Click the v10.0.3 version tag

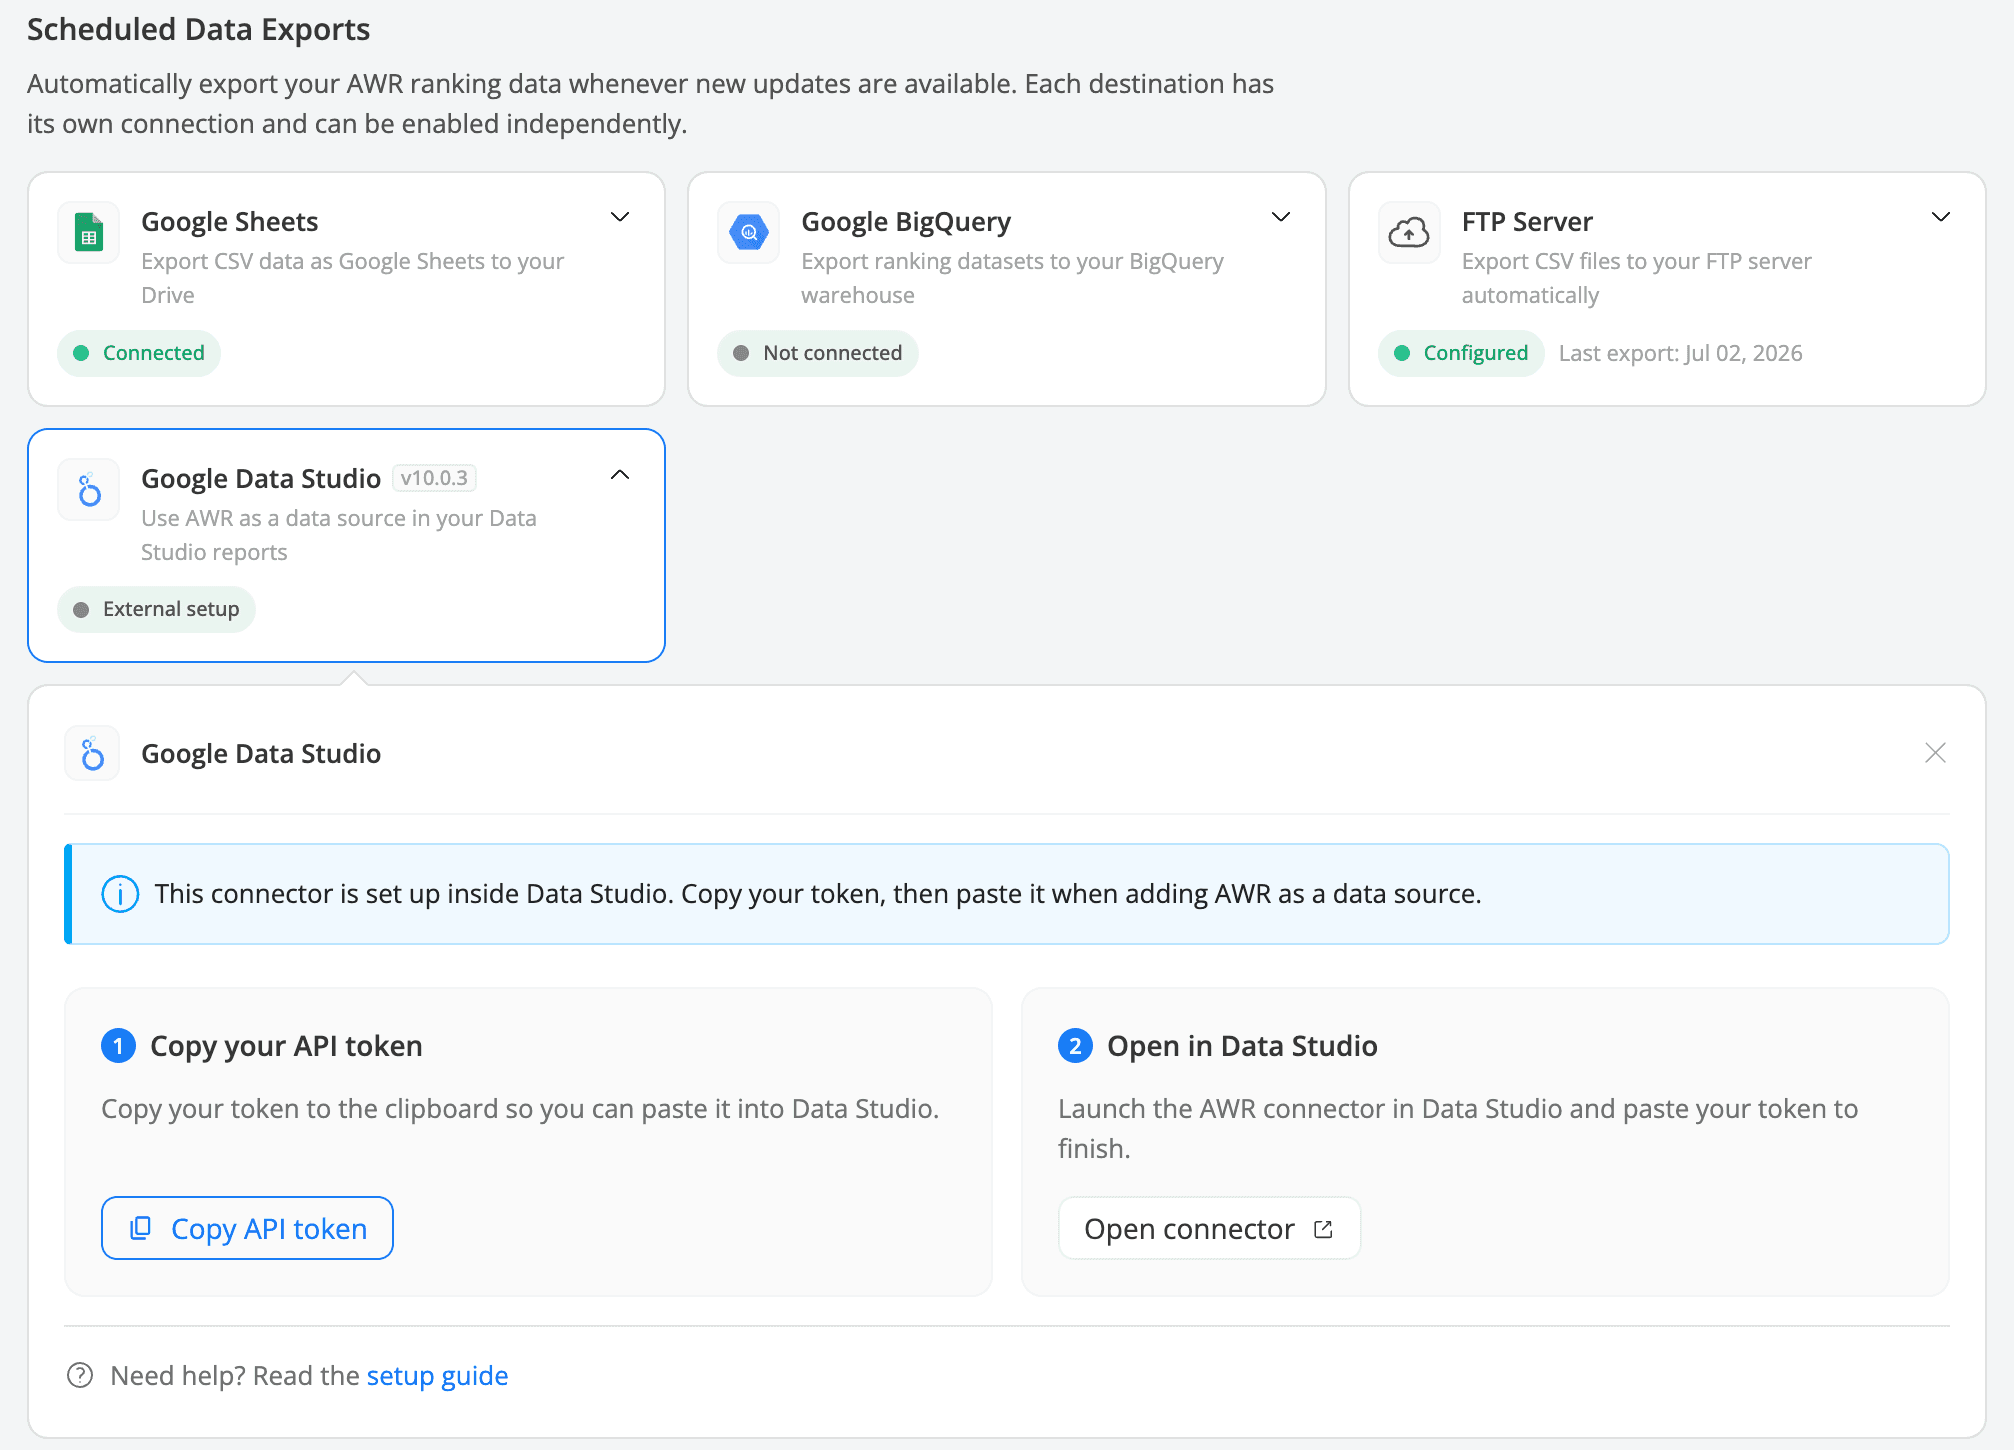[434, 478]
